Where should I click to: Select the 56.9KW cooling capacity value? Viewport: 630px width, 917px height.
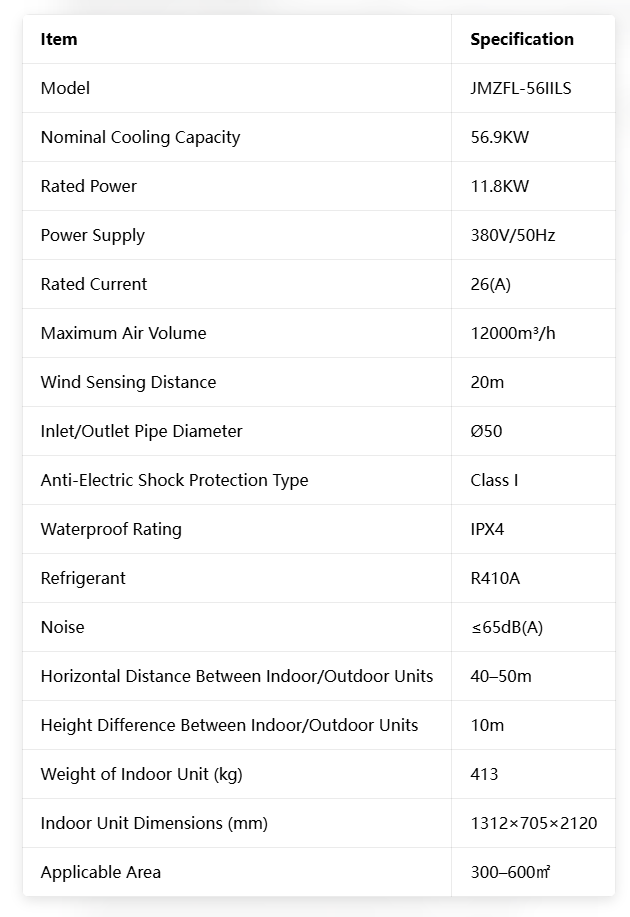(x=500, y=137)
